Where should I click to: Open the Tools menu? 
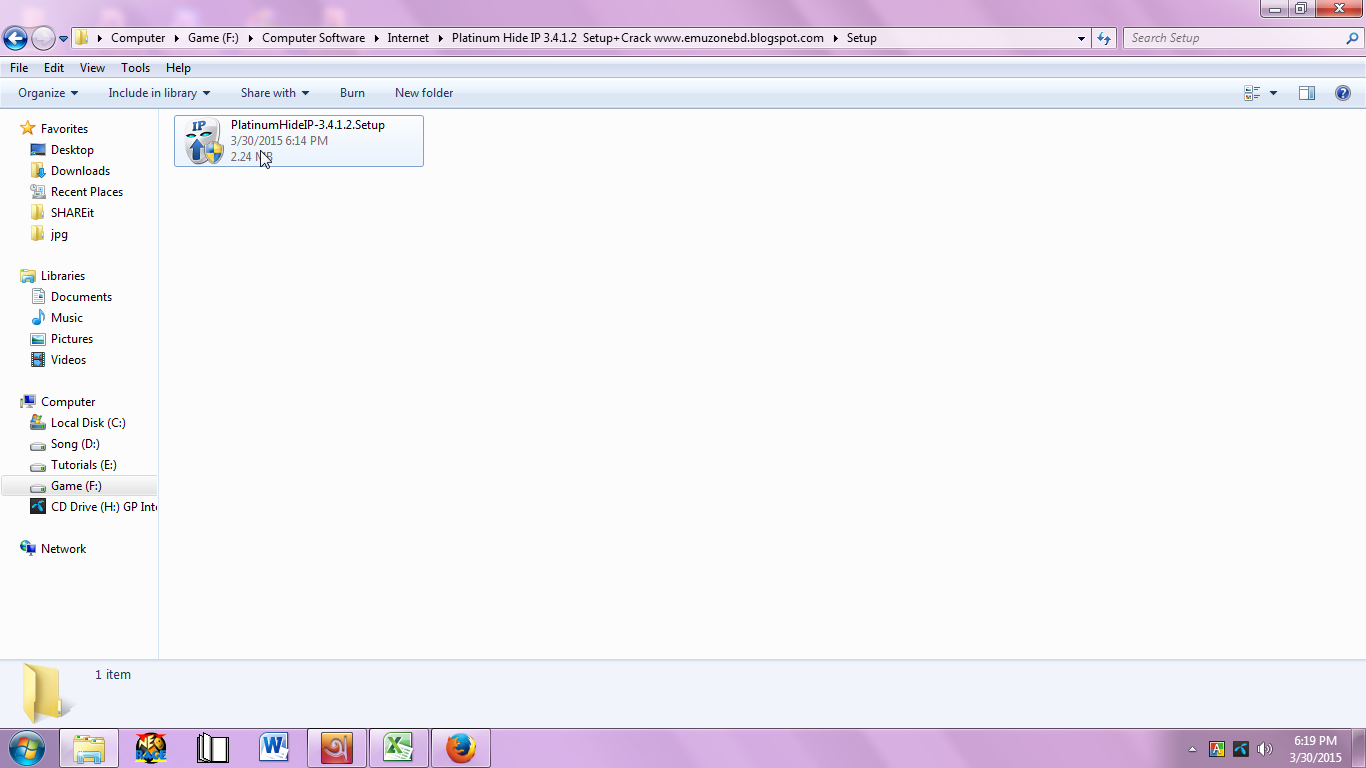[x=135, y=68]
